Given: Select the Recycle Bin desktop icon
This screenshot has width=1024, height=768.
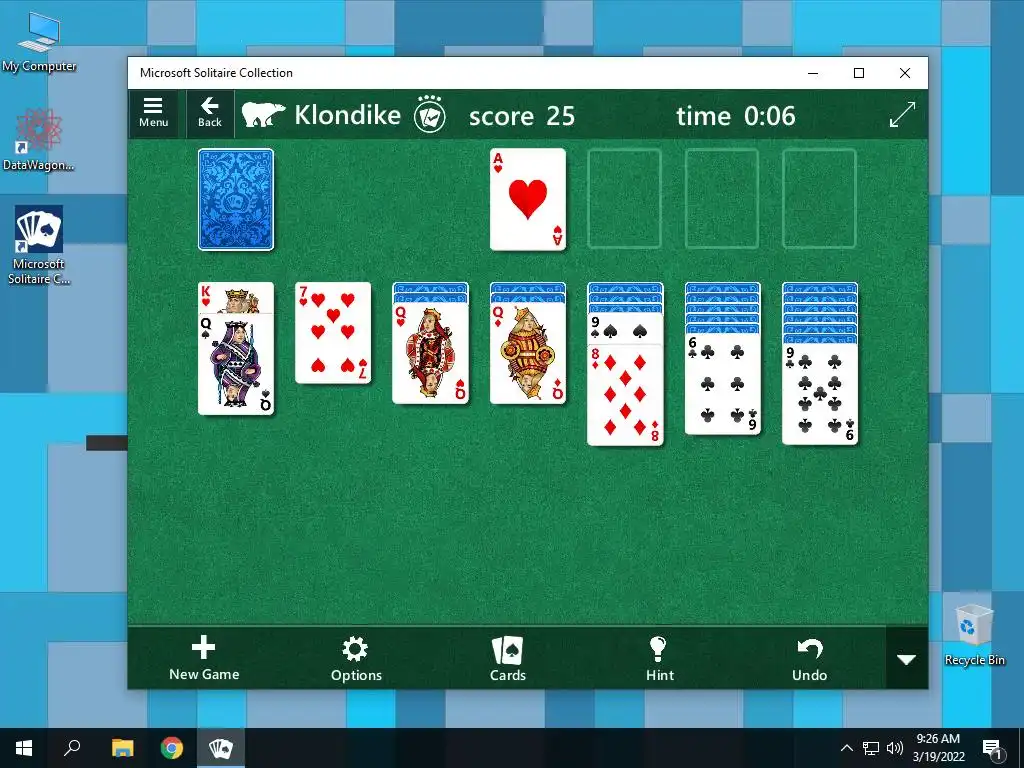Looking at the screenshot, I should (974, 635).
